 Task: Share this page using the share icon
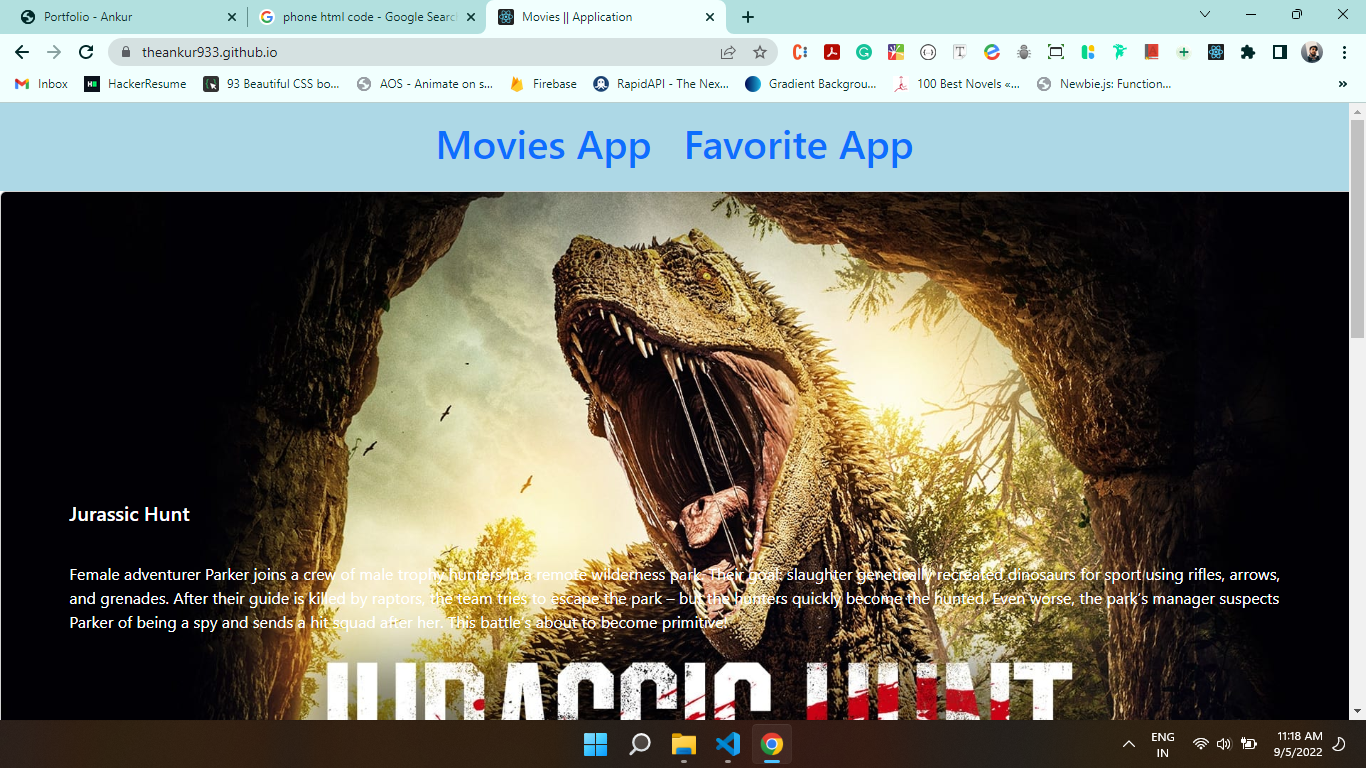[728, 52]
